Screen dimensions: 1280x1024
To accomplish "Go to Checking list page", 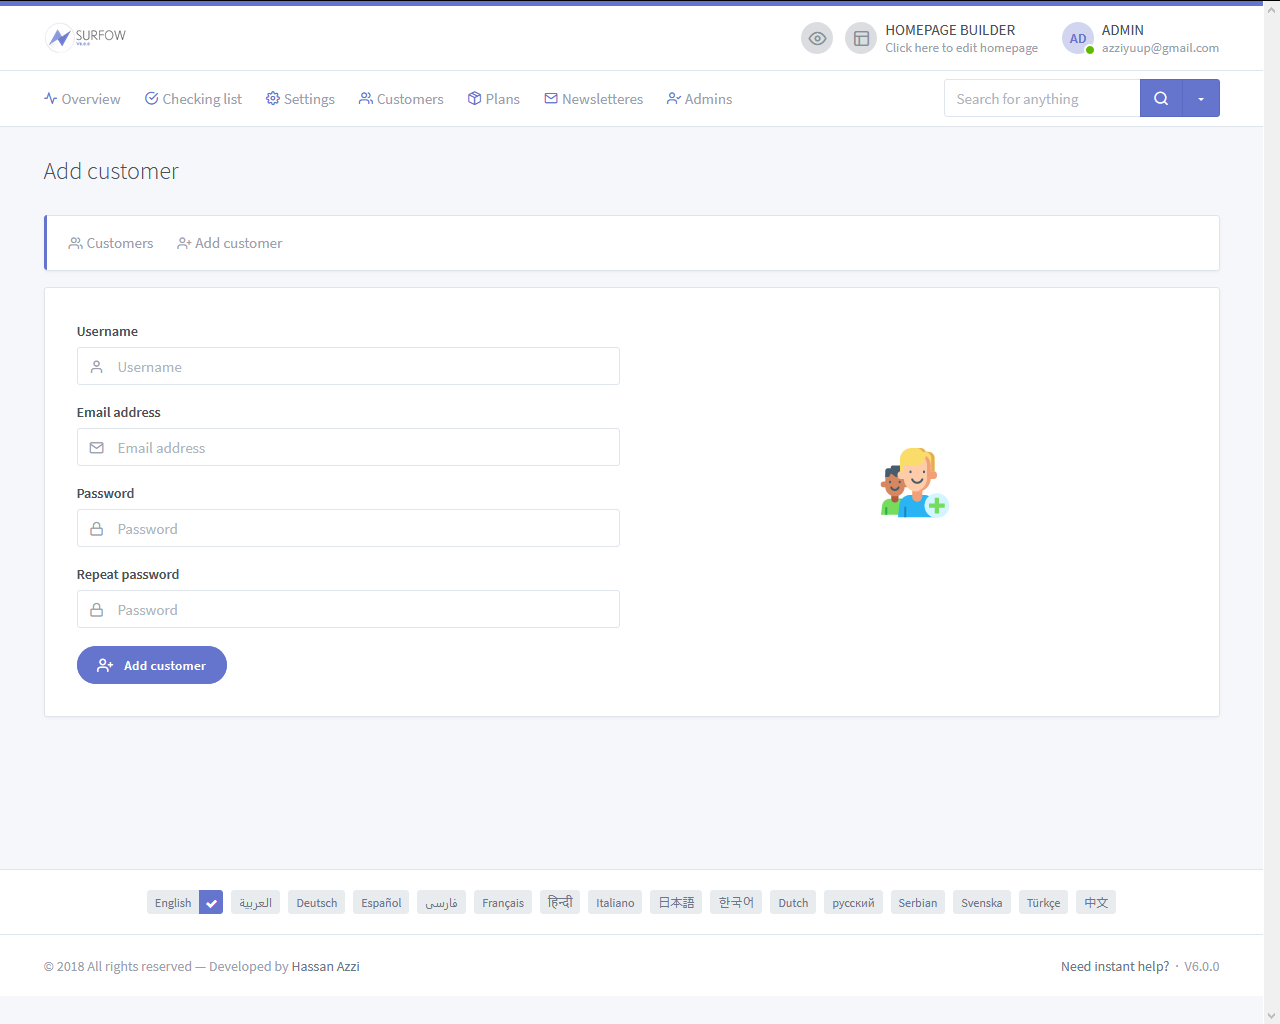I will 193,99.
